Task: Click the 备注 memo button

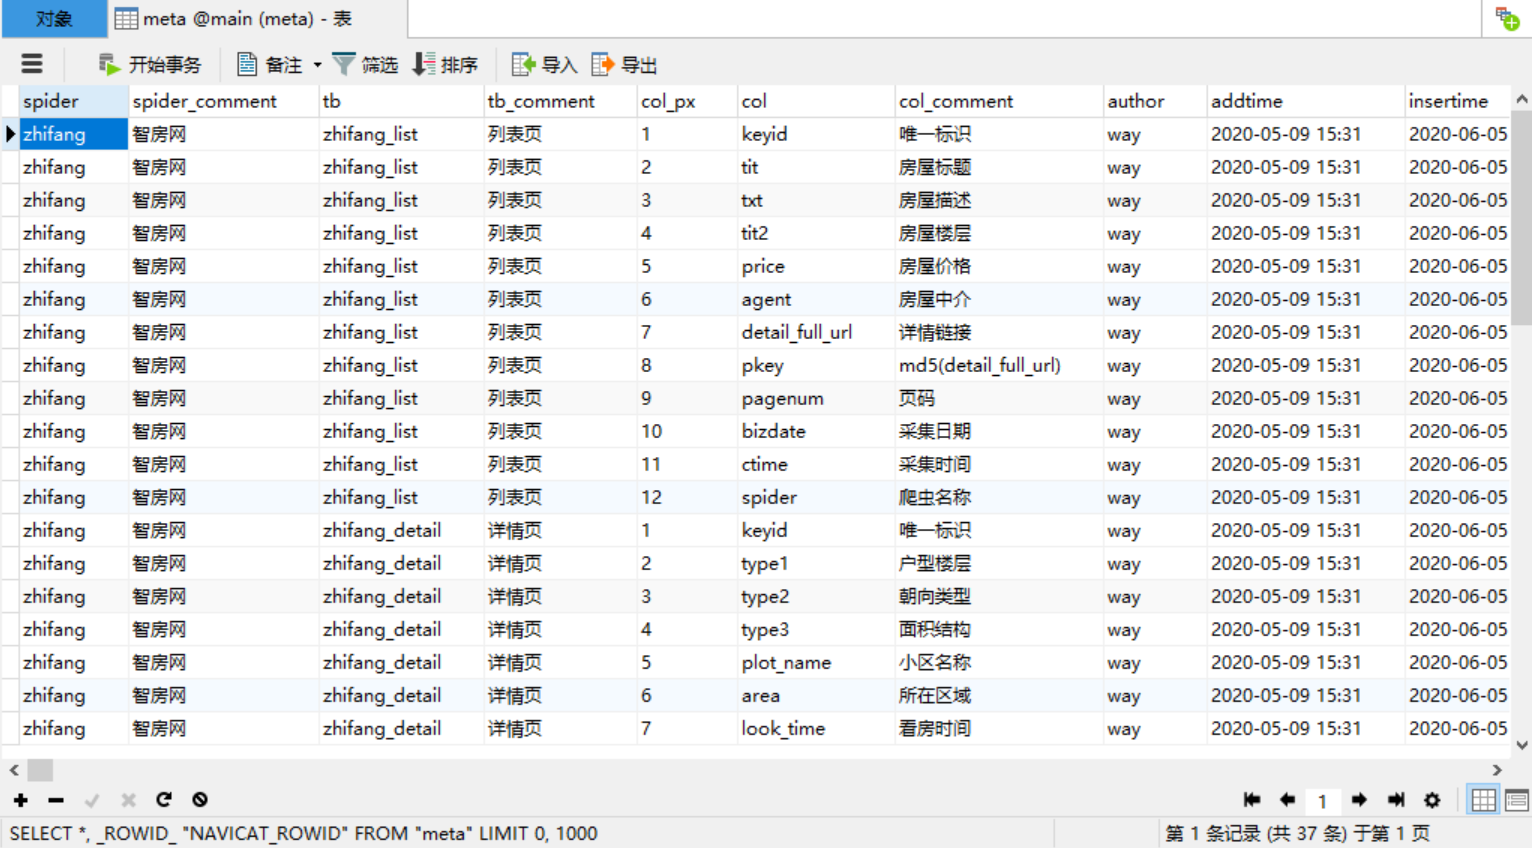Action: pyautogui.click(x=269, y=65)
